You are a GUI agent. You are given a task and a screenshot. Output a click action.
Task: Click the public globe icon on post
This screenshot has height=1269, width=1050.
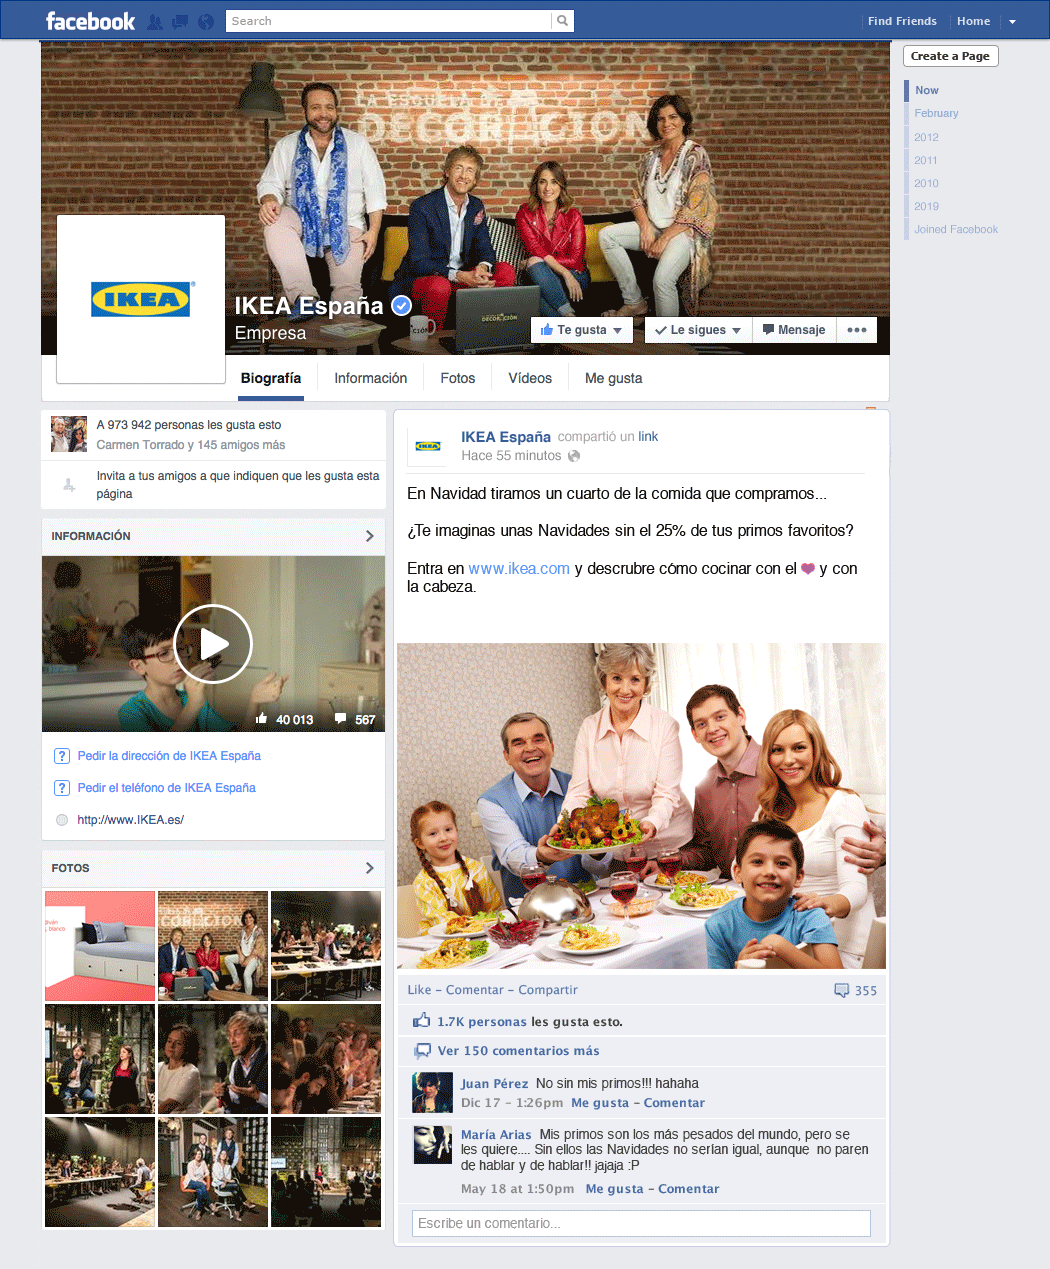pos(574,456)
